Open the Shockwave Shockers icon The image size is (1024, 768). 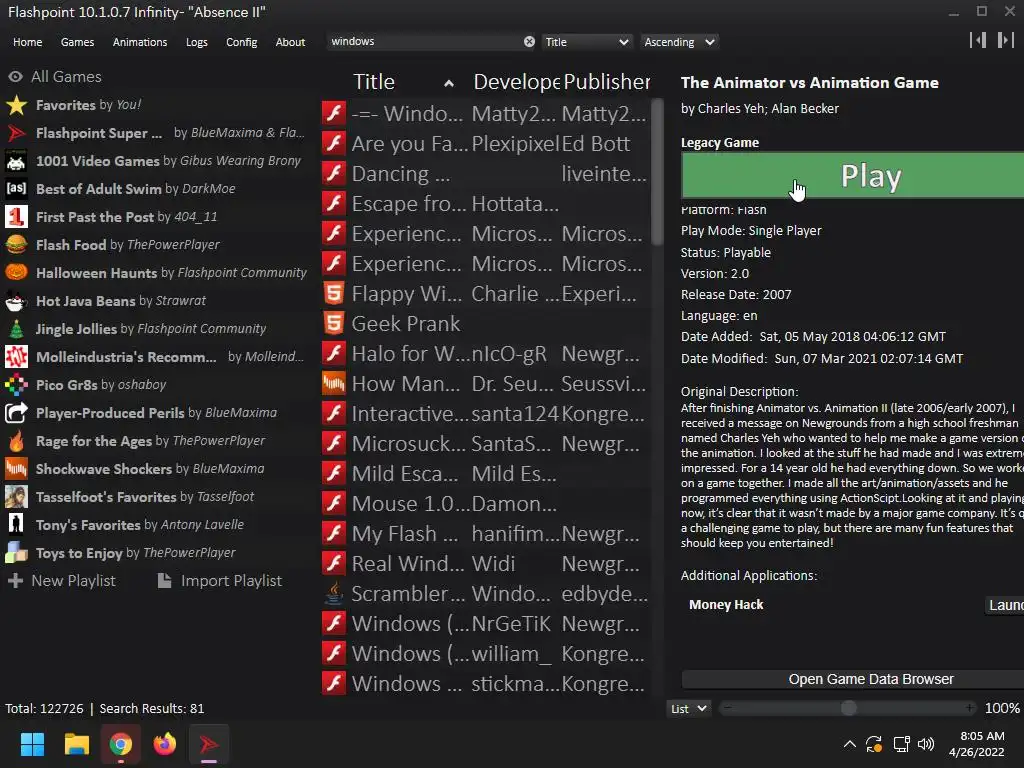pos(16,470)
